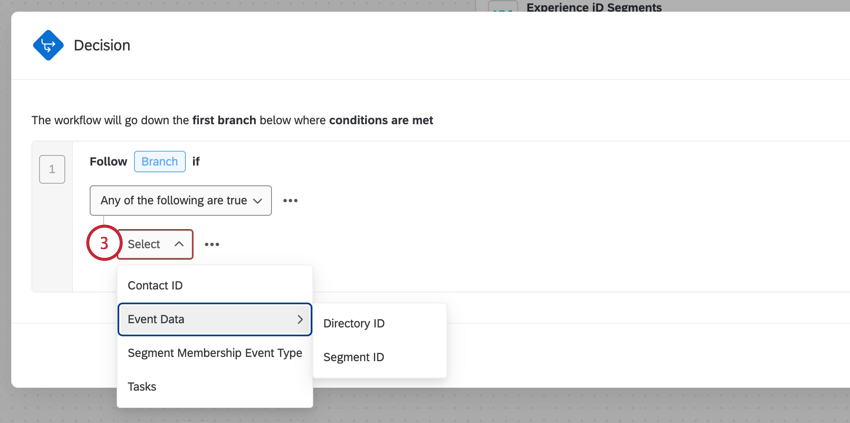The height and width of the screenshot is (423, 850).
Task: Click the branch number 1 box
Action: click(x=52, y=169)
